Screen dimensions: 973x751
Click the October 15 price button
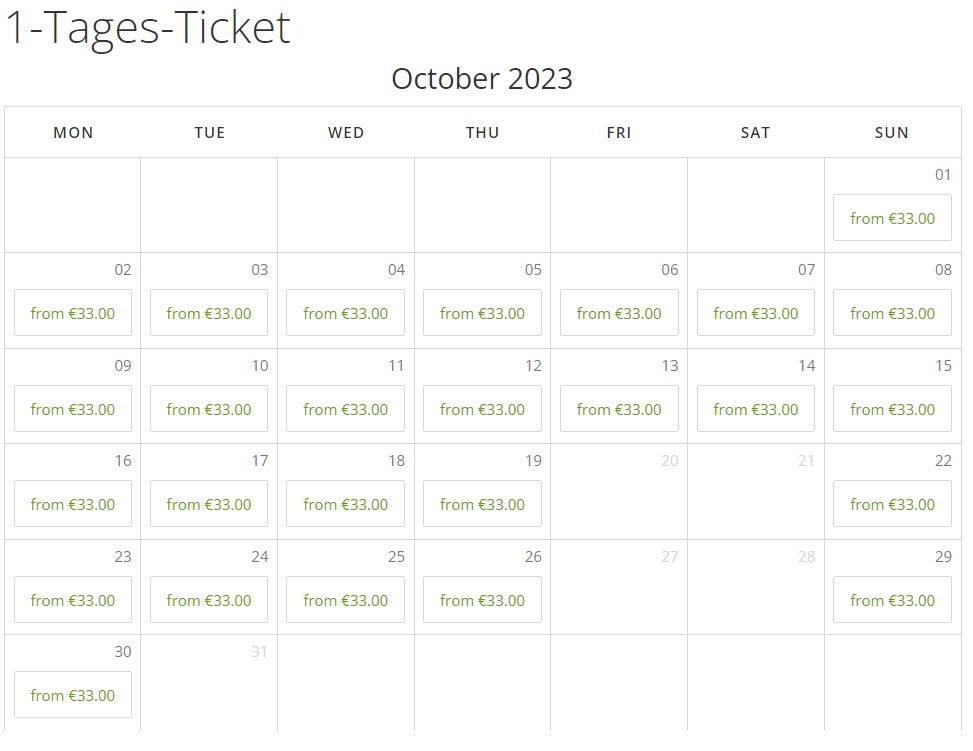pyautogui.click(x=892, y=409)
